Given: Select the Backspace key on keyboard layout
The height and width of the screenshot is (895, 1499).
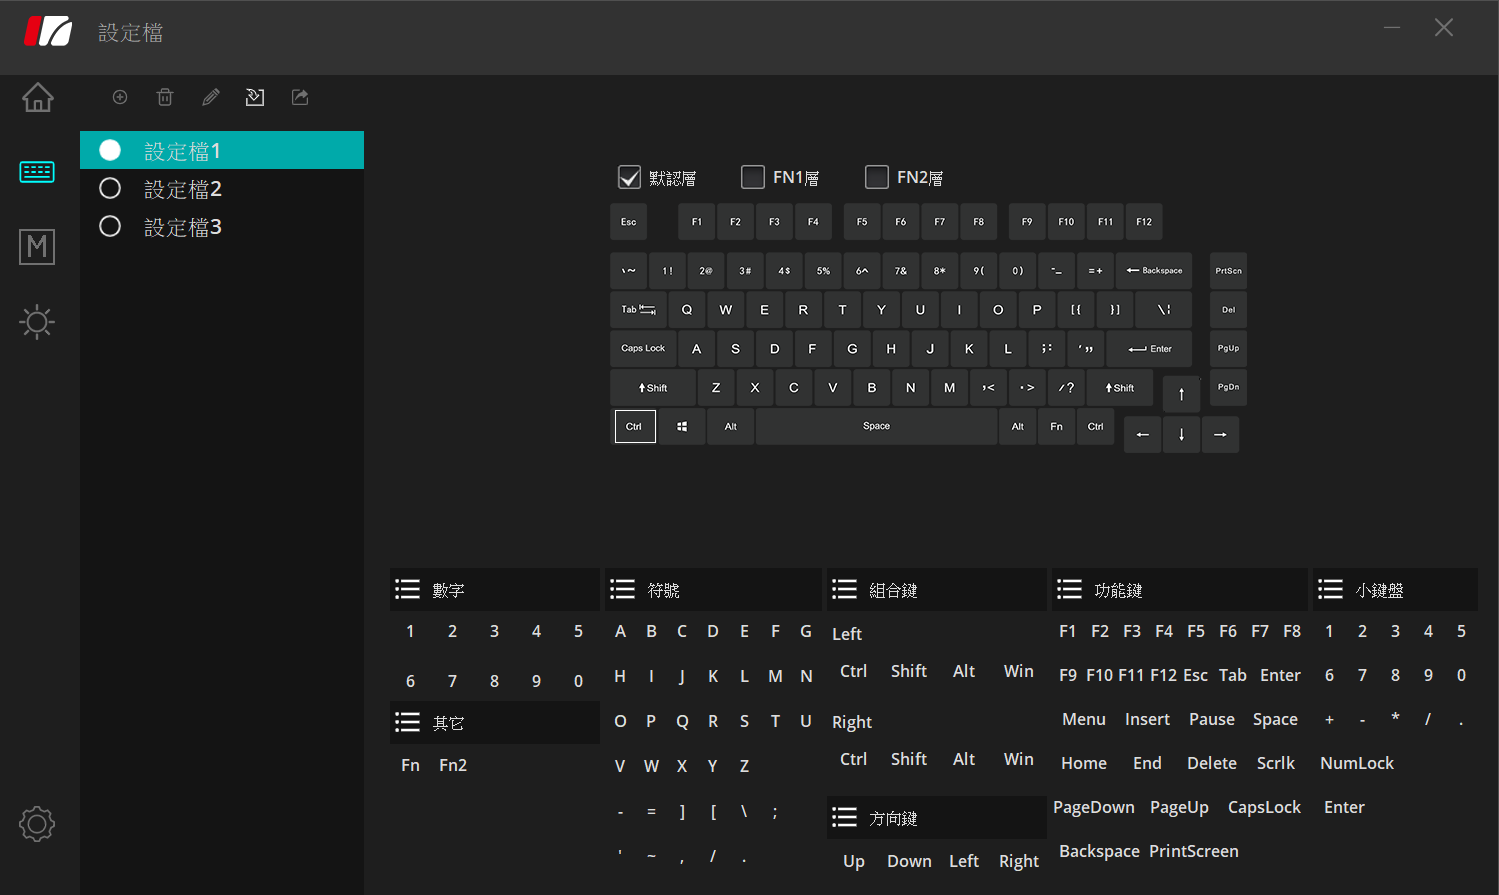Looking at the screenshot, I should (1154, 271).
